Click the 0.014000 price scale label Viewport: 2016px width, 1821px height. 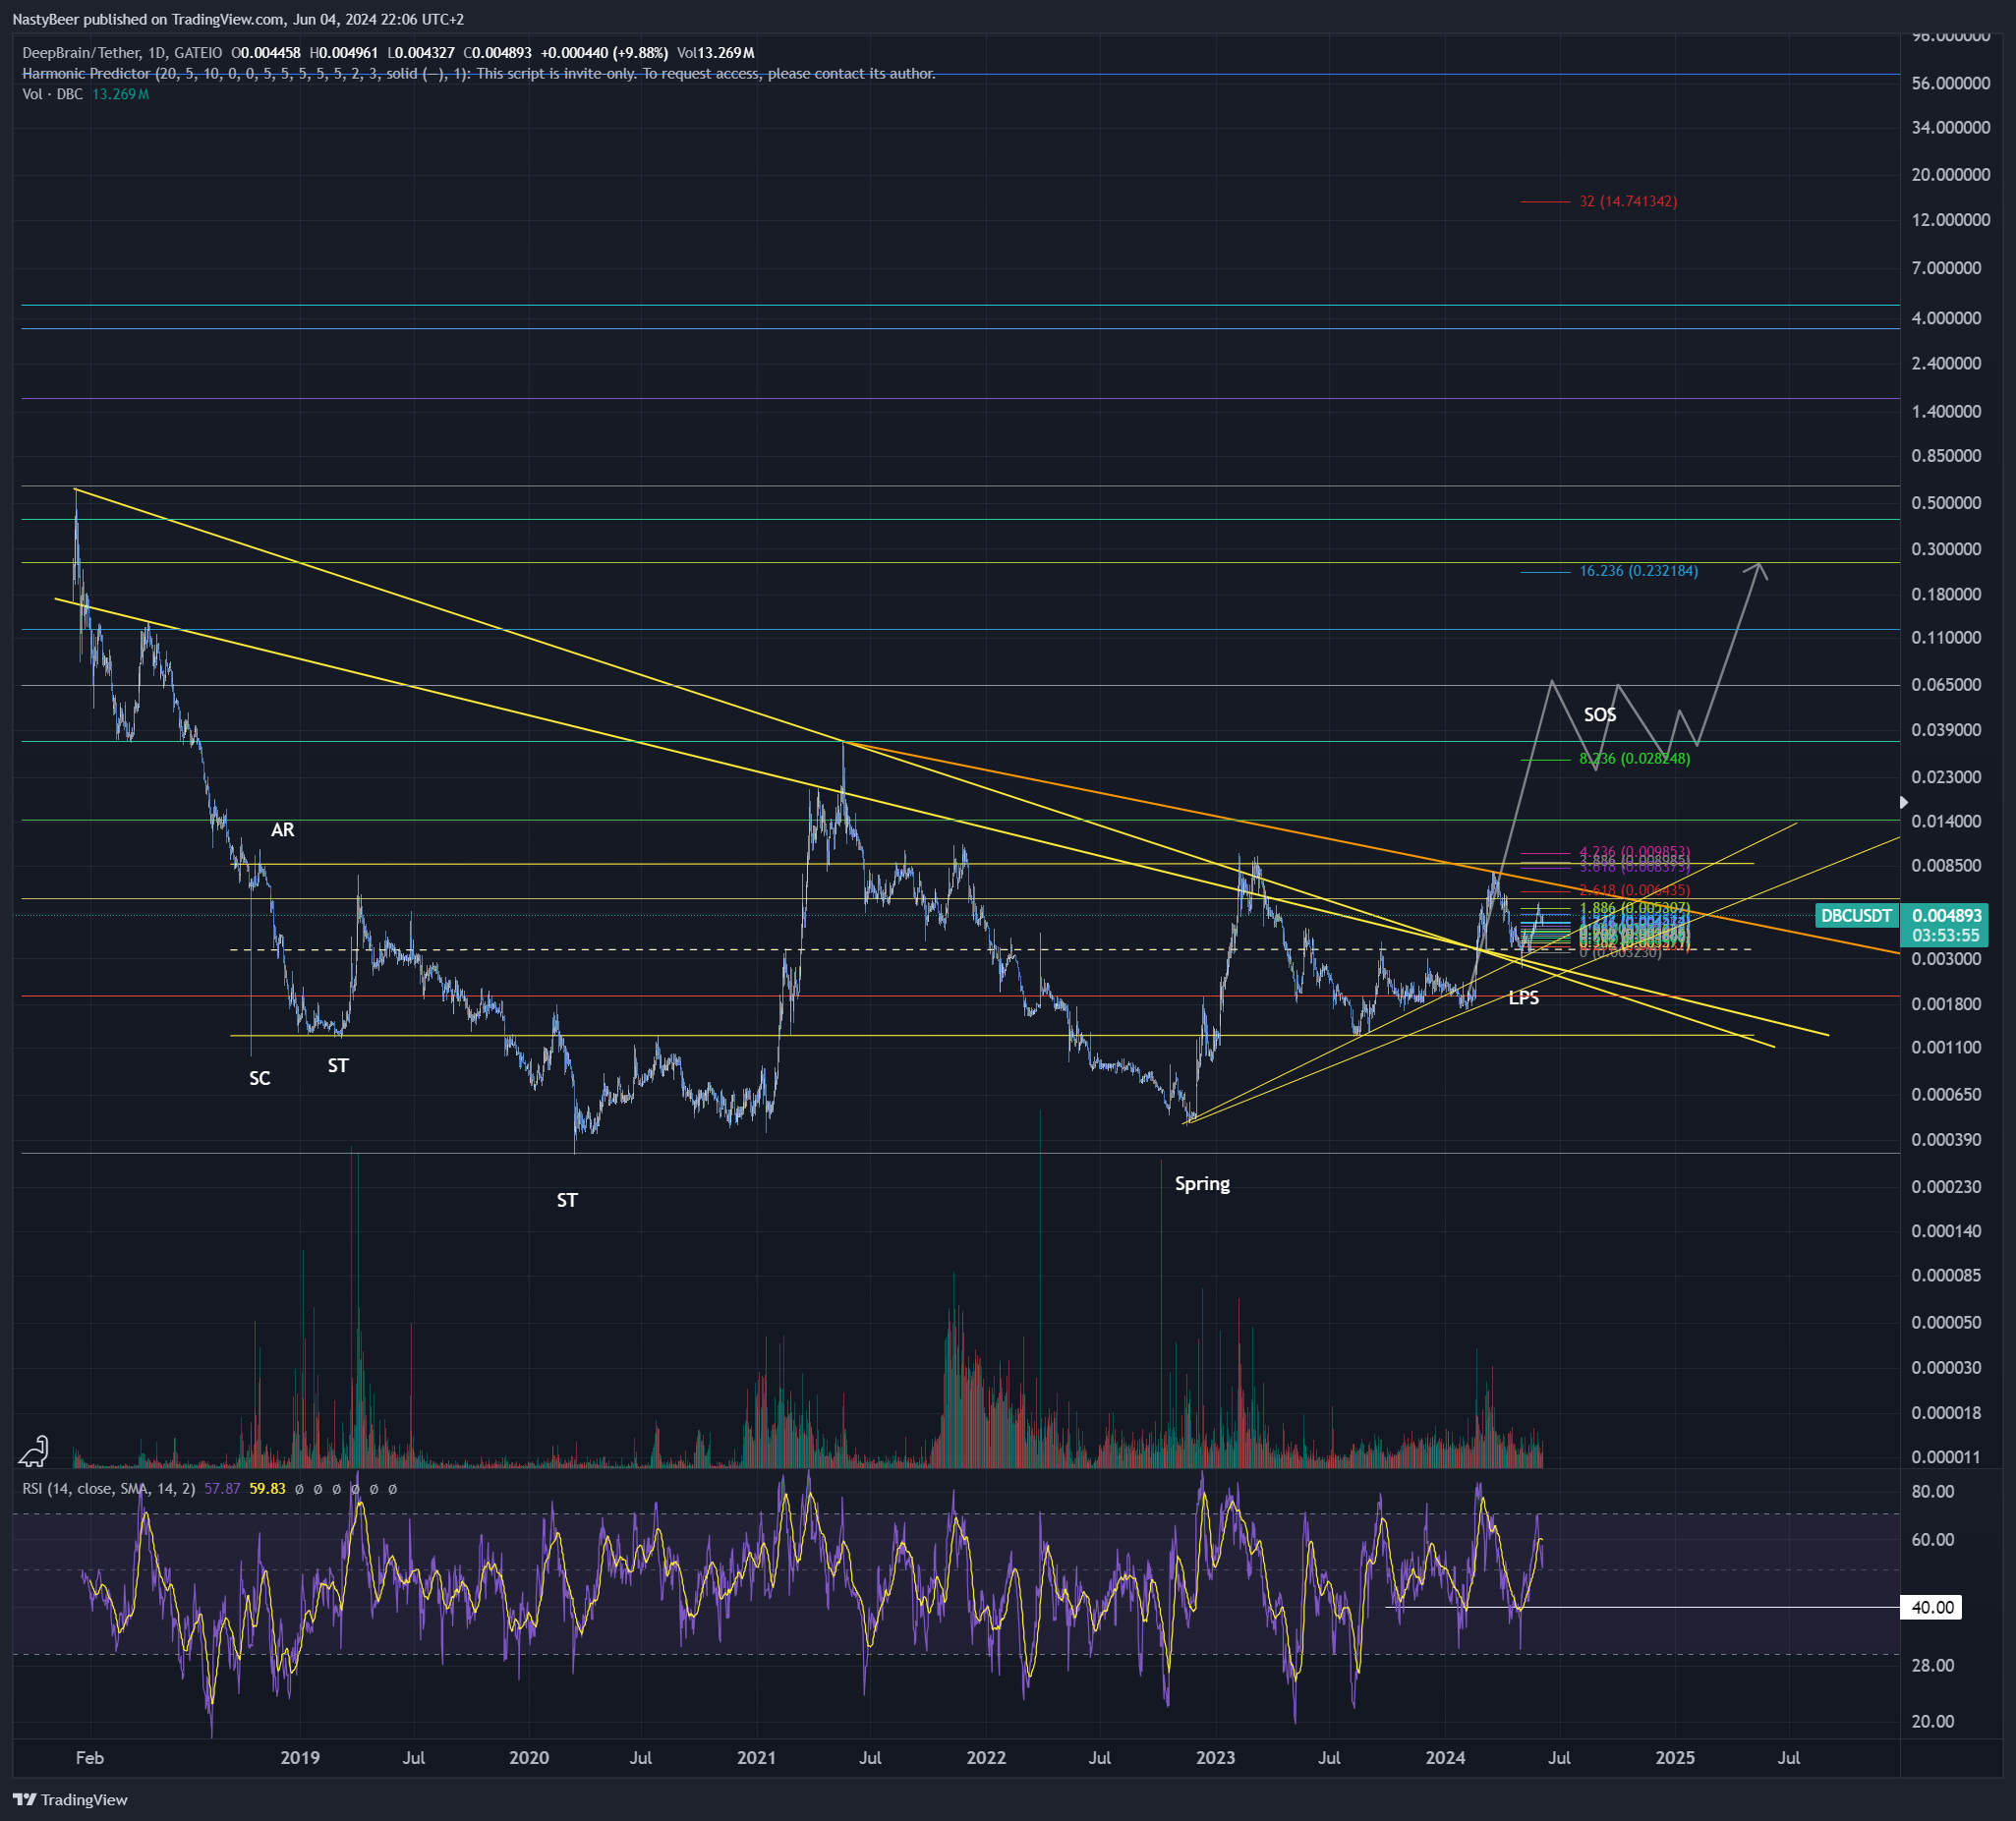click(x=1946, y=821)
